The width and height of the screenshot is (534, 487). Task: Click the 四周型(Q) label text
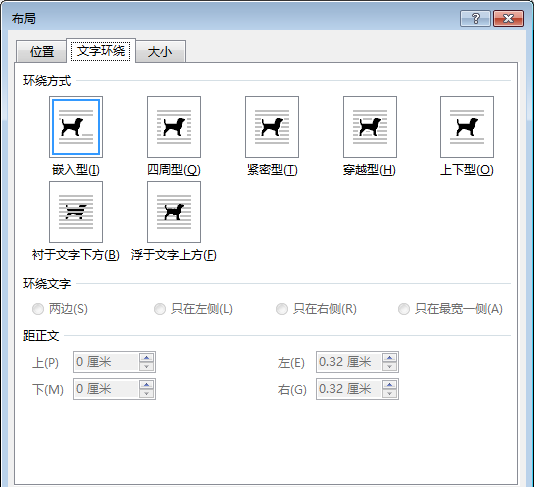click(x=174, y=170)
